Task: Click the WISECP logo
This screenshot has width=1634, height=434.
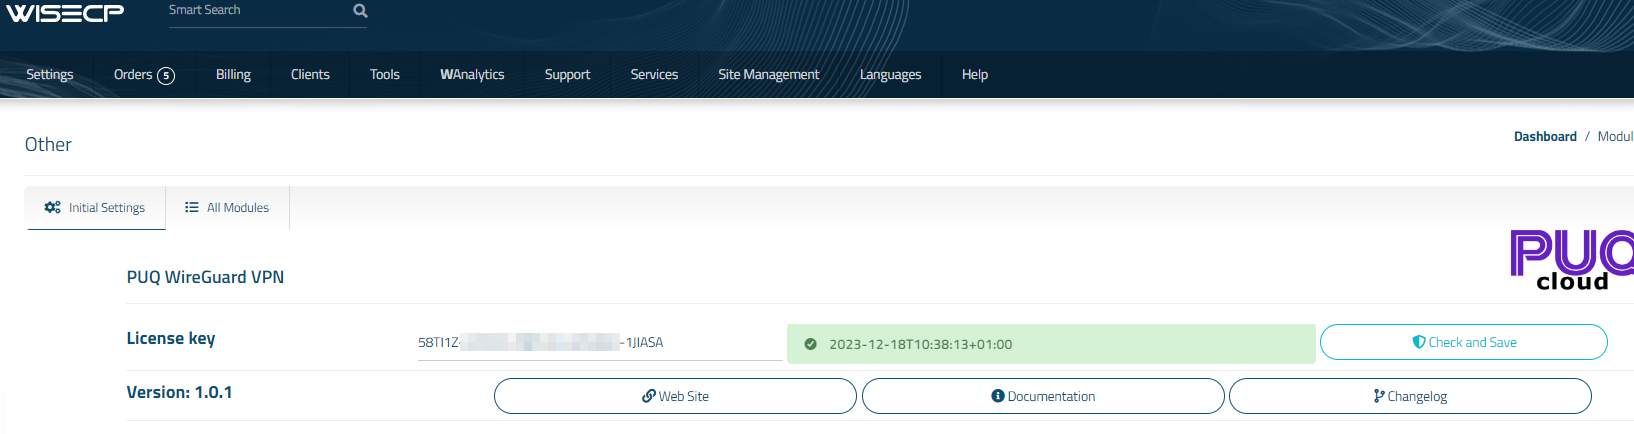Action: tap(65, 13)
